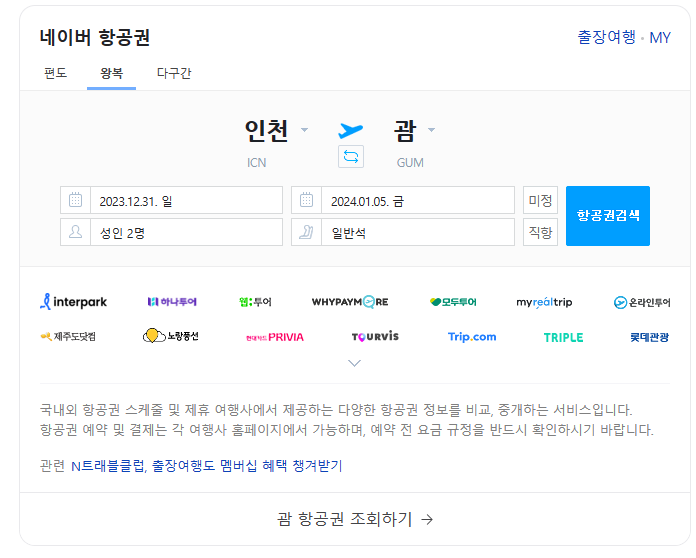Click 괌 항공권 조회하기 link
Viewport: 696px width, 558px height.
tap(355, 519)
